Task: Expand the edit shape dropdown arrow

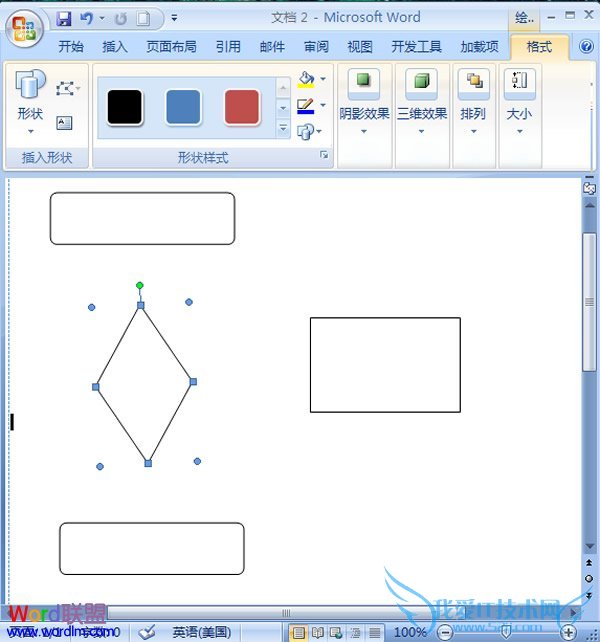Action: pyautogui.click(x=78, y=88)
